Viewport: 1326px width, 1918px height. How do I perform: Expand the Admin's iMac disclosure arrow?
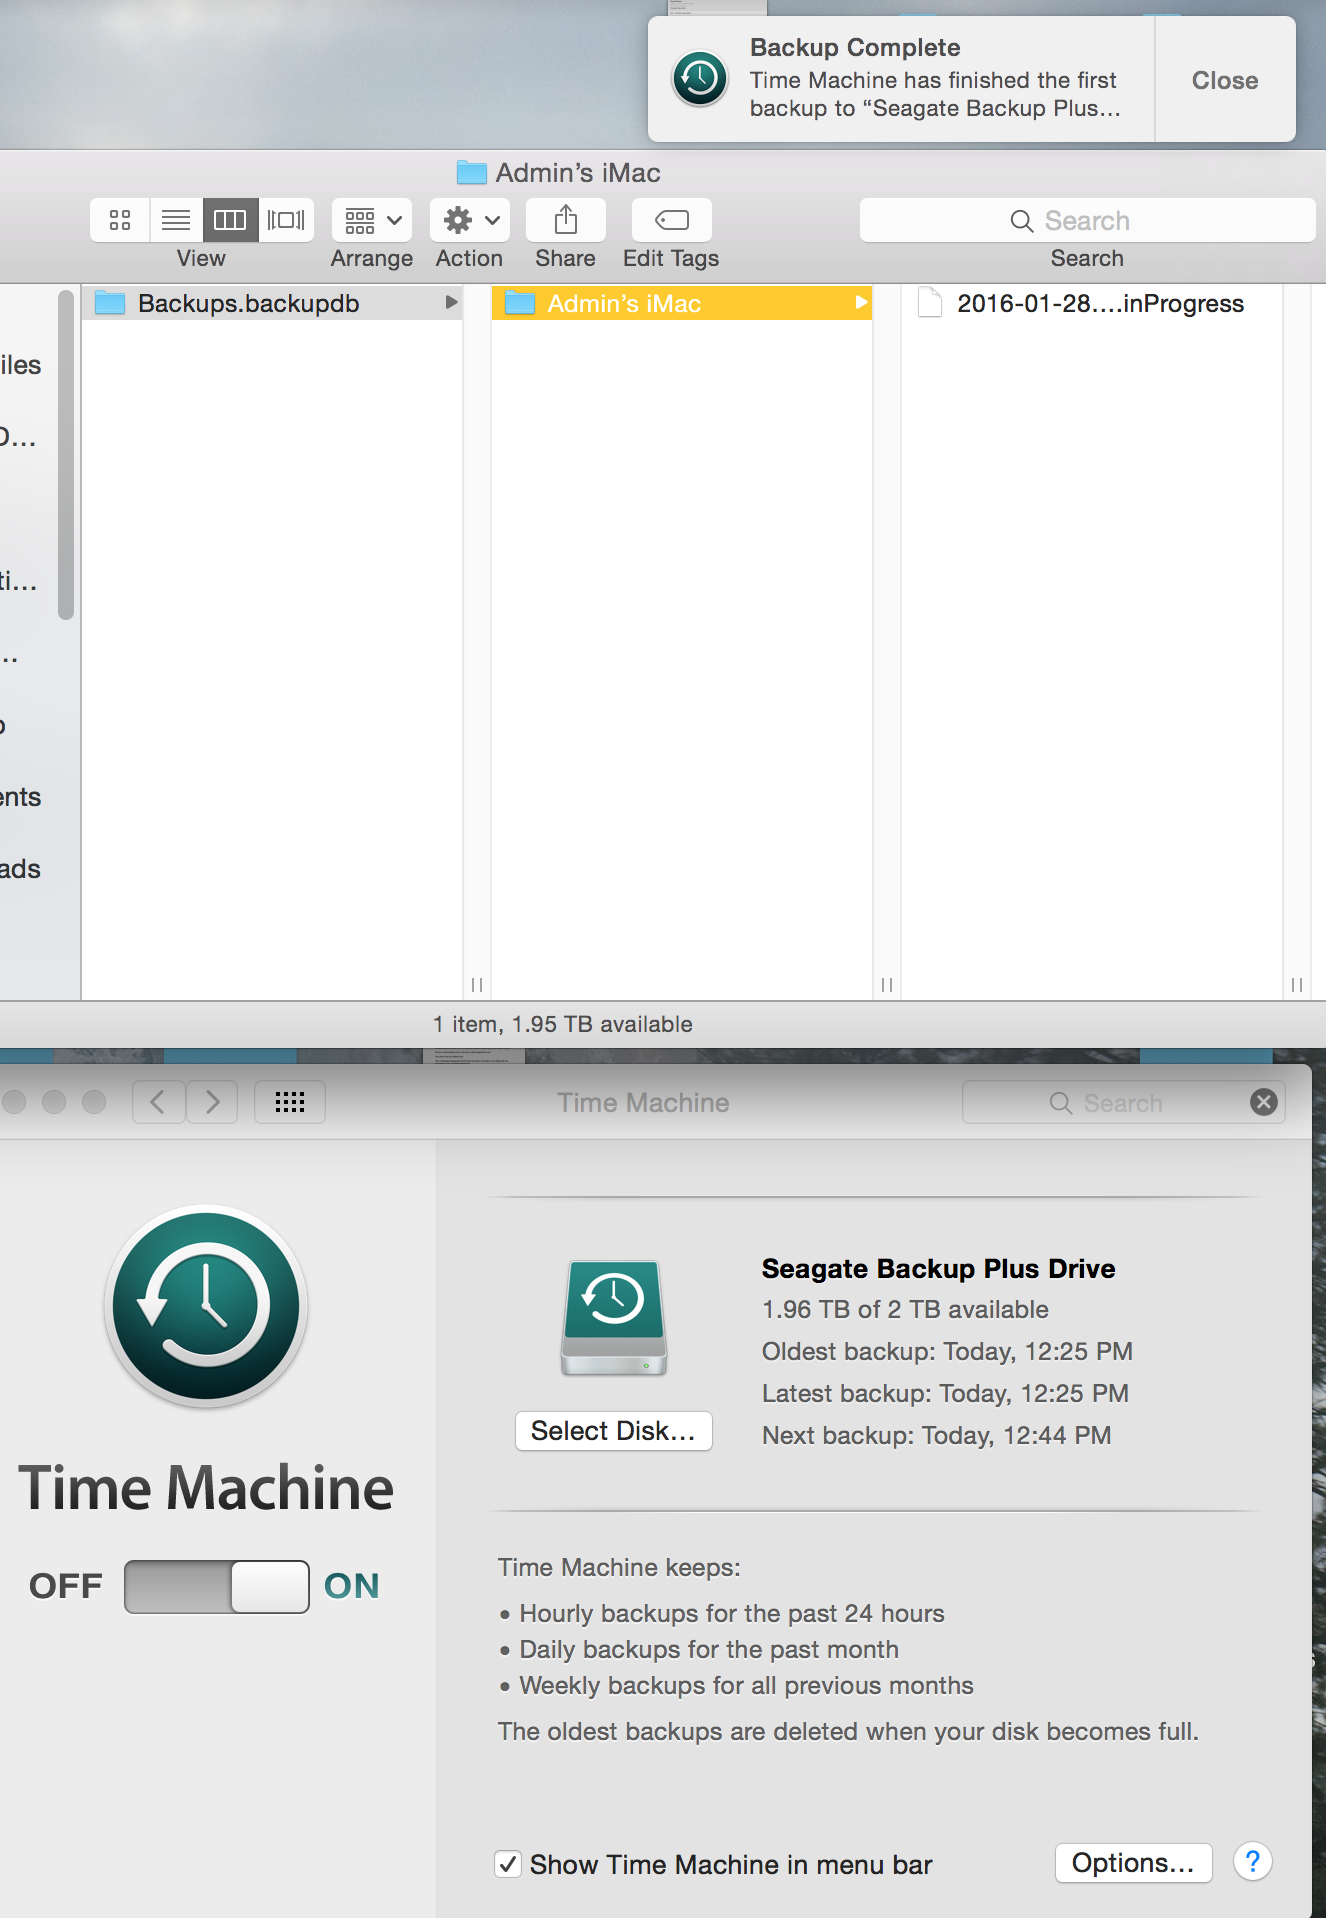point(860,302)
